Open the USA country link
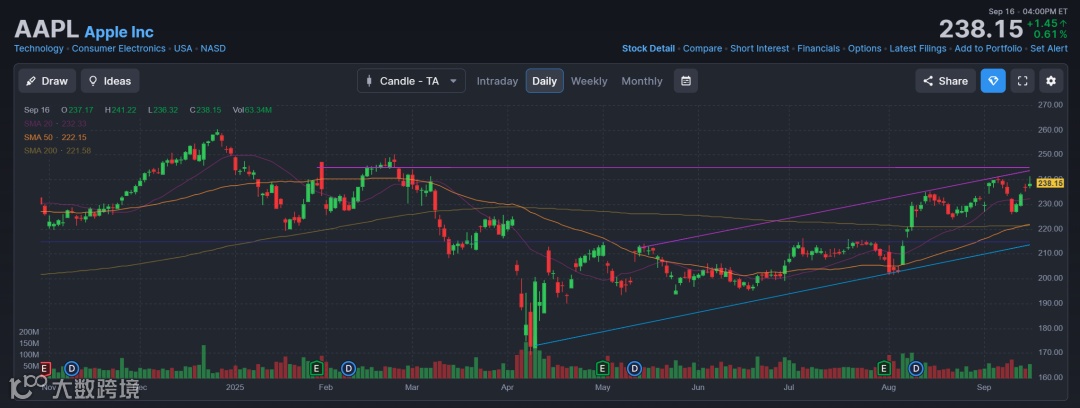1080x408 pixels. coord(183,49)
